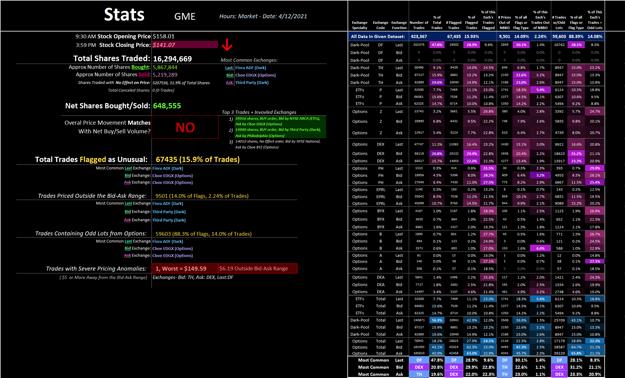
Task: Click the "GME" ticker label
Action: (185, 16)
